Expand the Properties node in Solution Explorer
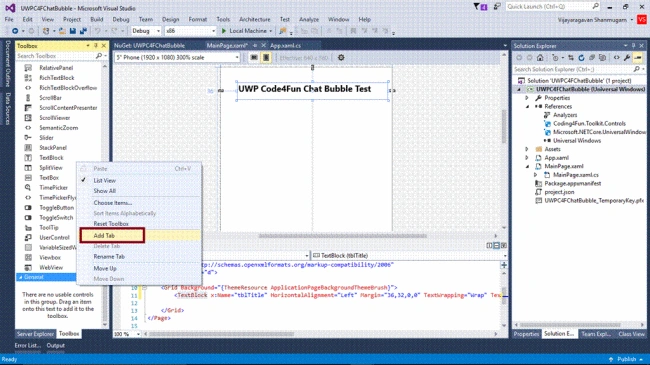650x365 pixels. coord(527,98)
